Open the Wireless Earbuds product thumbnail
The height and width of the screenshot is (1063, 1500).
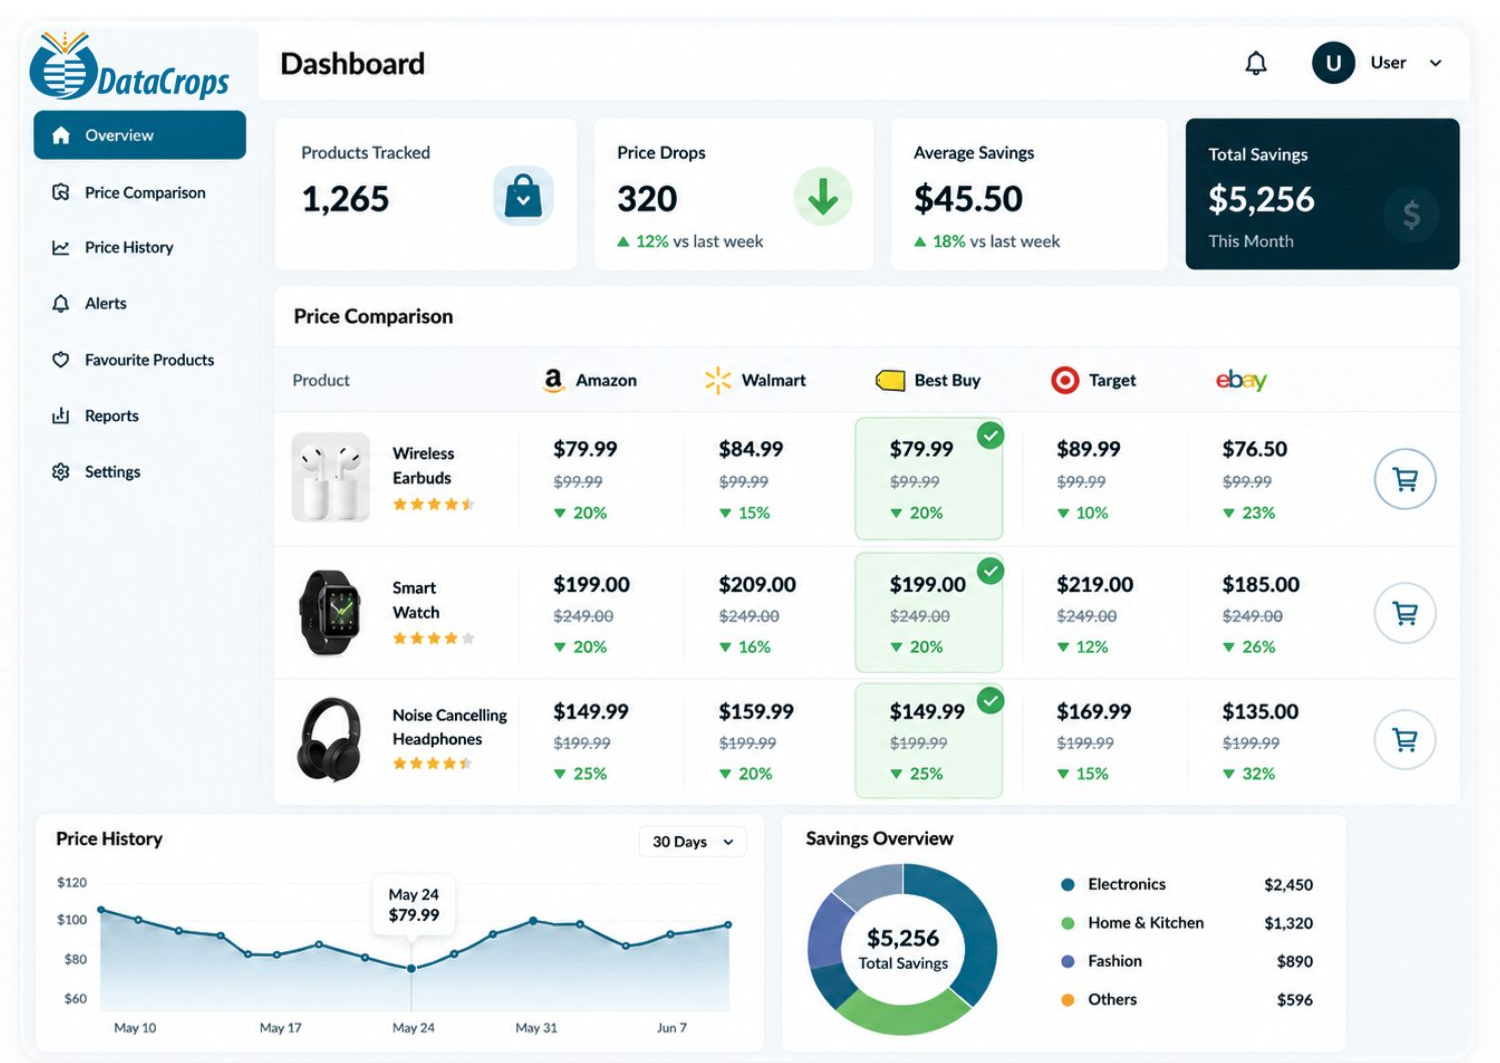(x=331, y=477)
